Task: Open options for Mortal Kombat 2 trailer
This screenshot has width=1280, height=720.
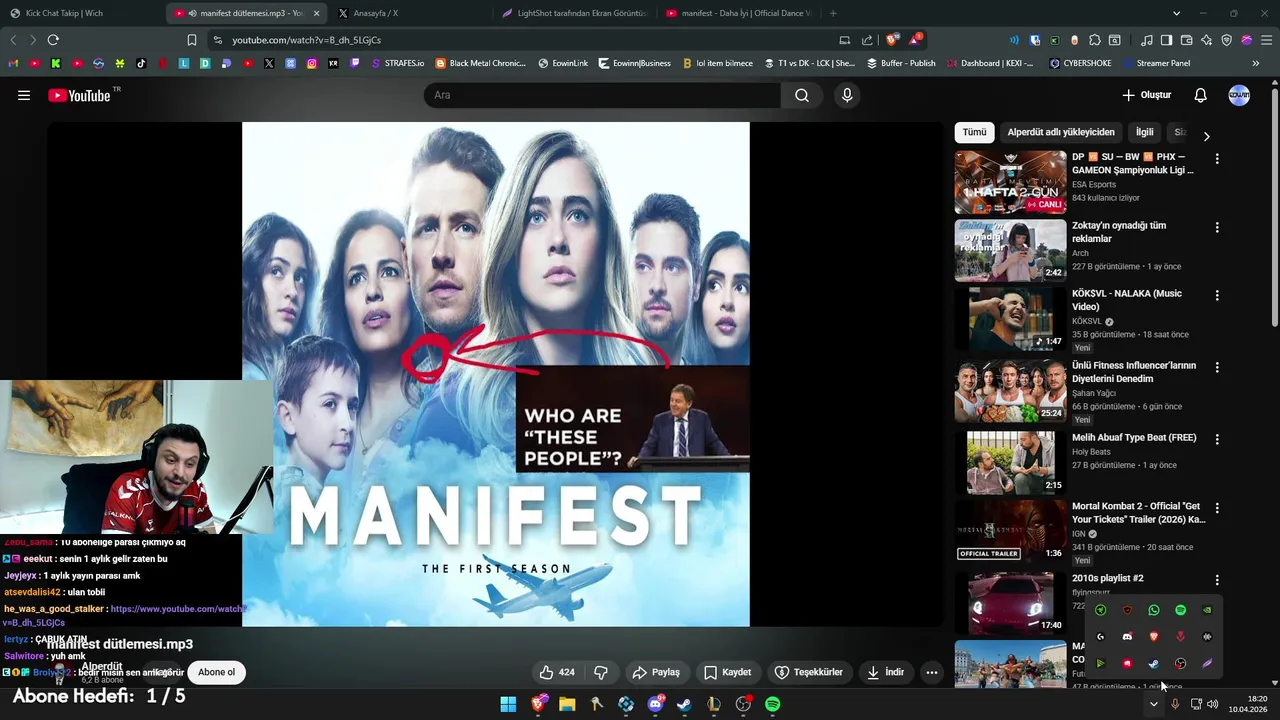Action: pyautogui.click(x=1217, y=508)
